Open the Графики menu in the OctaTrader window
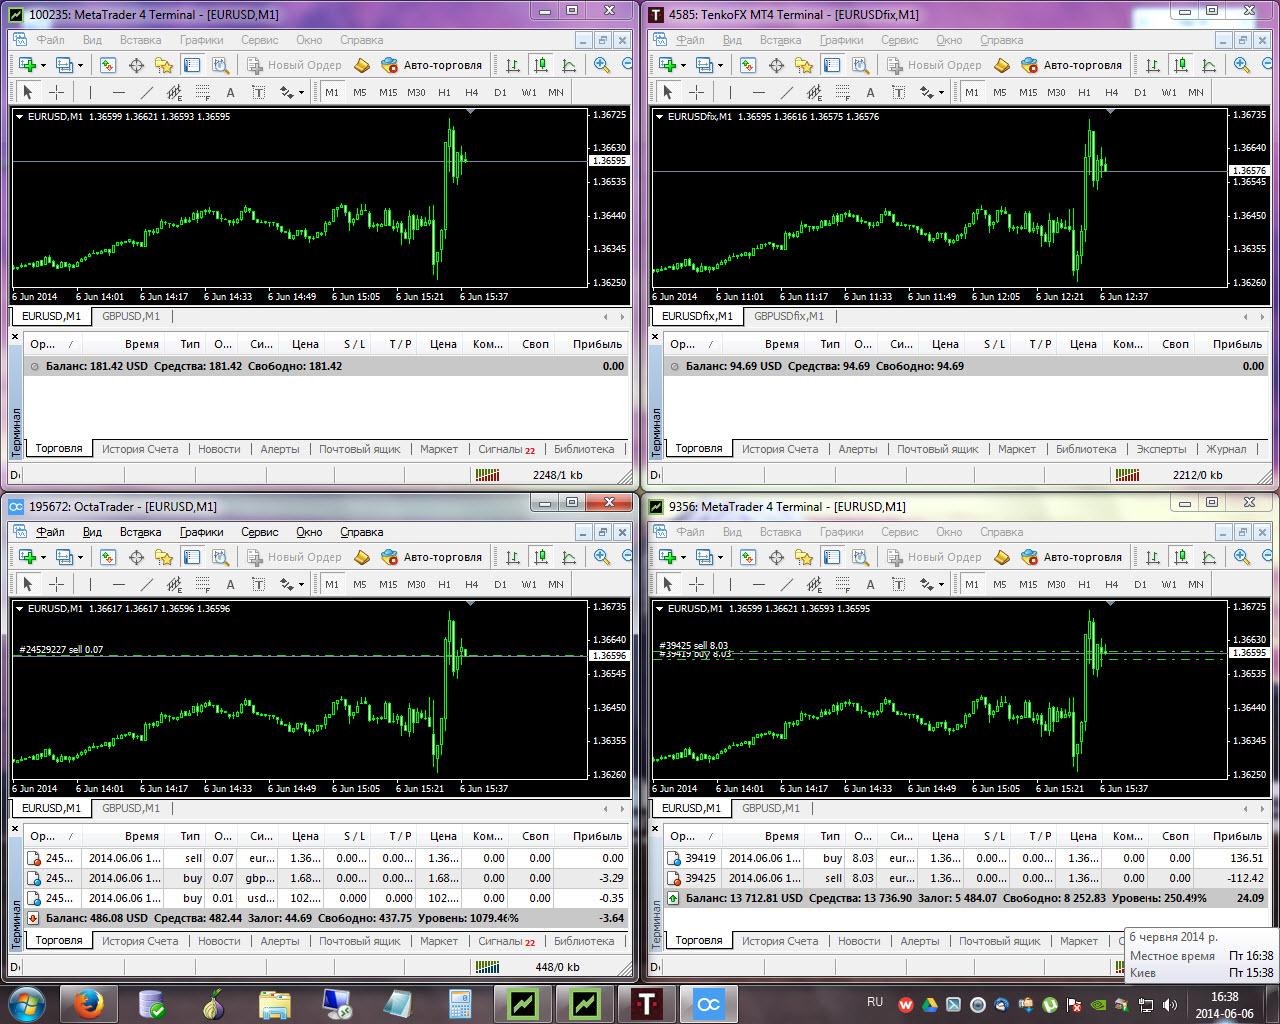Image resolution: width=1280 pixels, height=1024 pixels. 201,532
